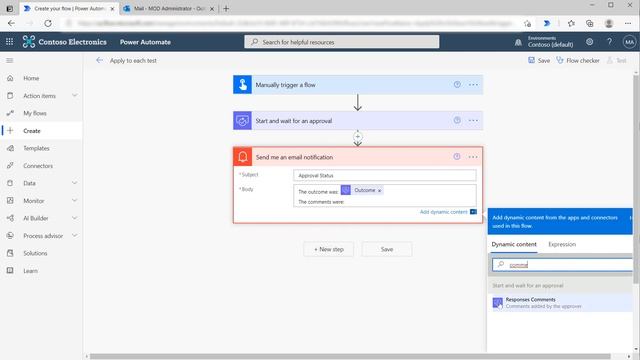Click Save button below the flow

click(387, 249)
